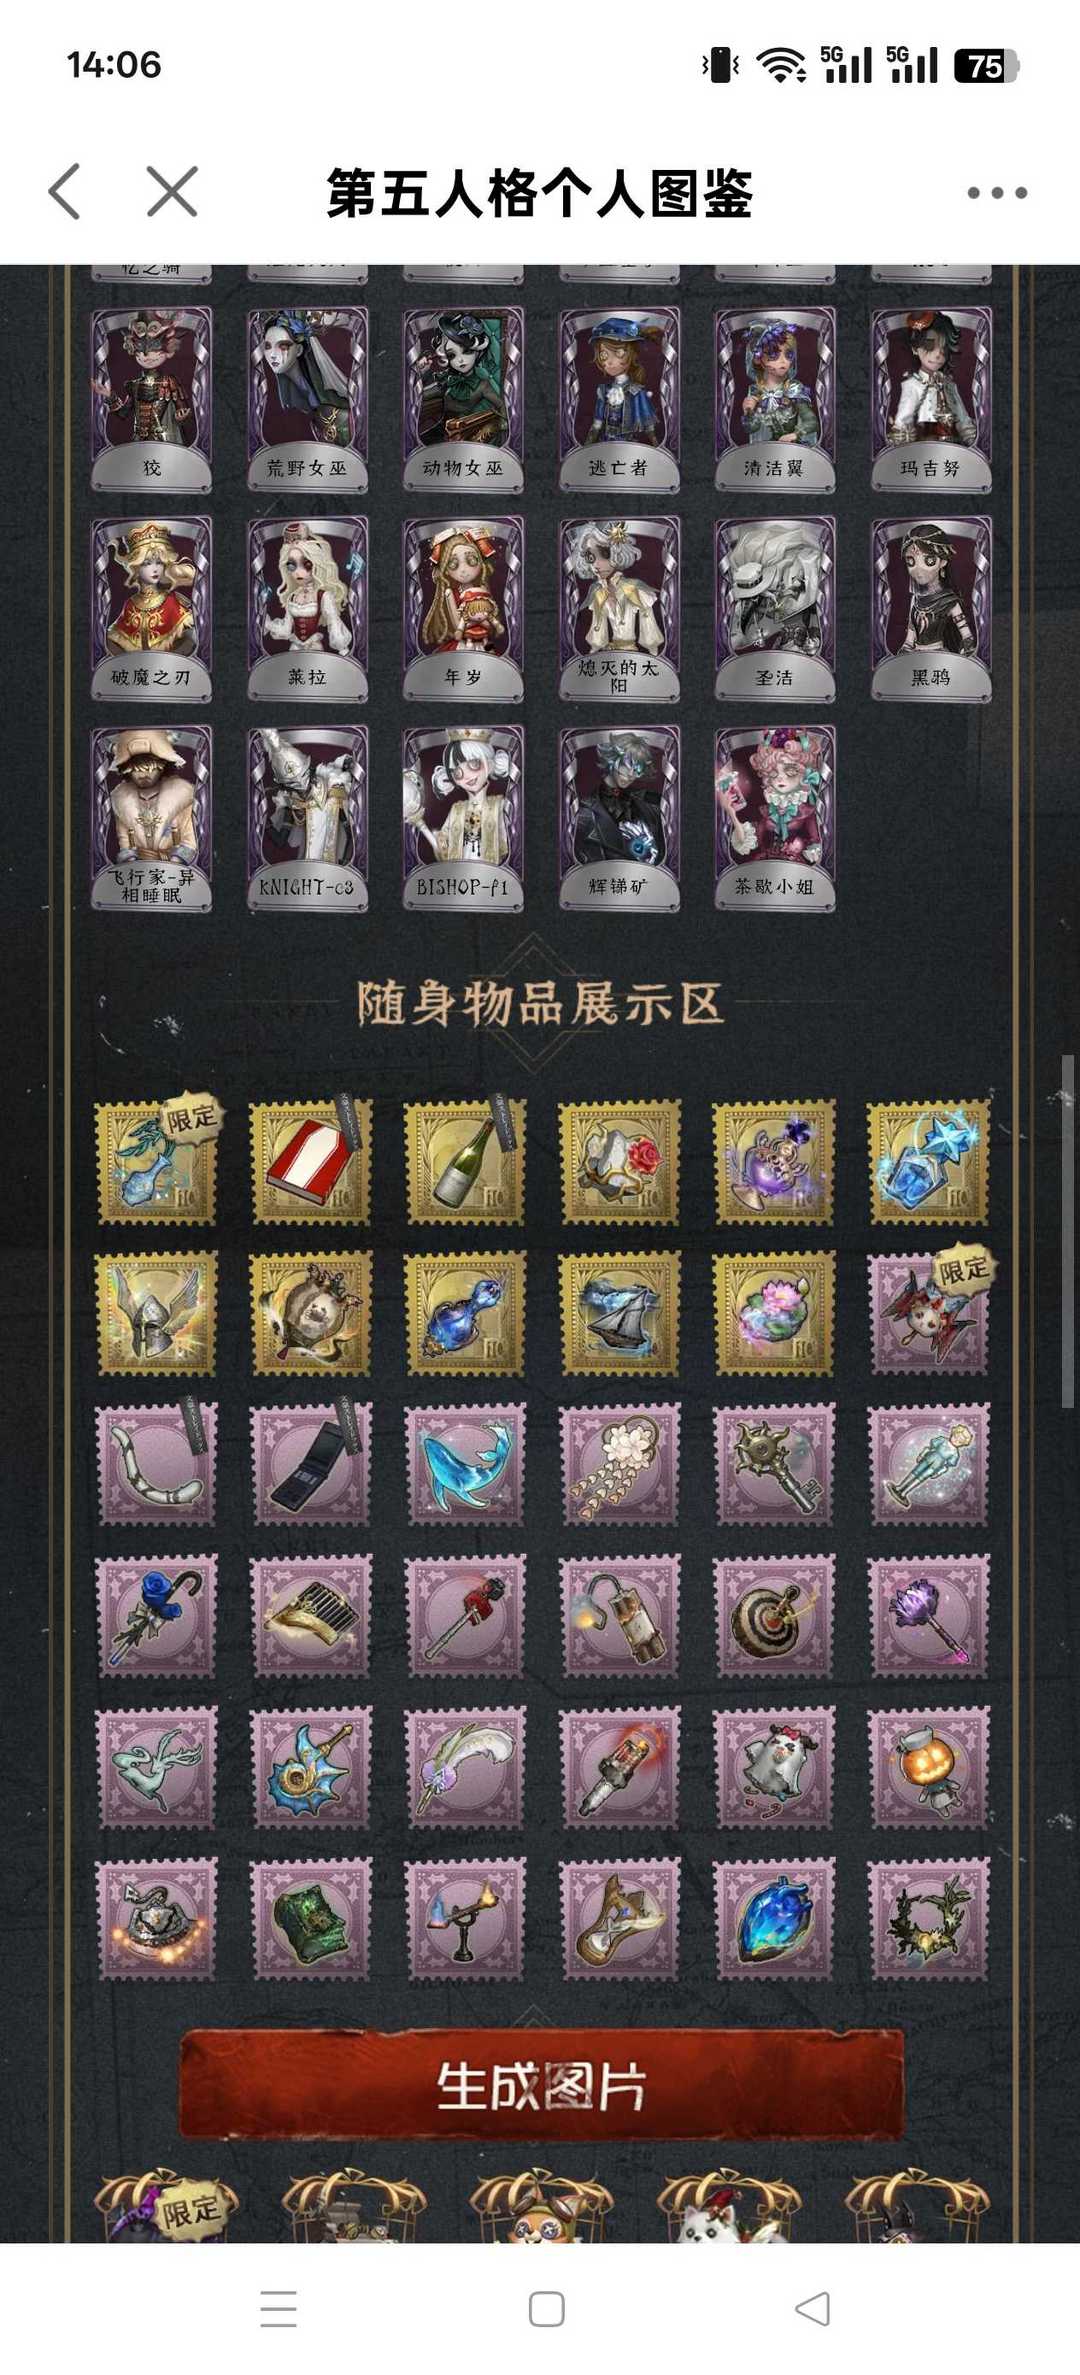This screenshot has width=1080, height=2375.
Task: Select the 黑鸦 costume card
Action: click(931, 608)
